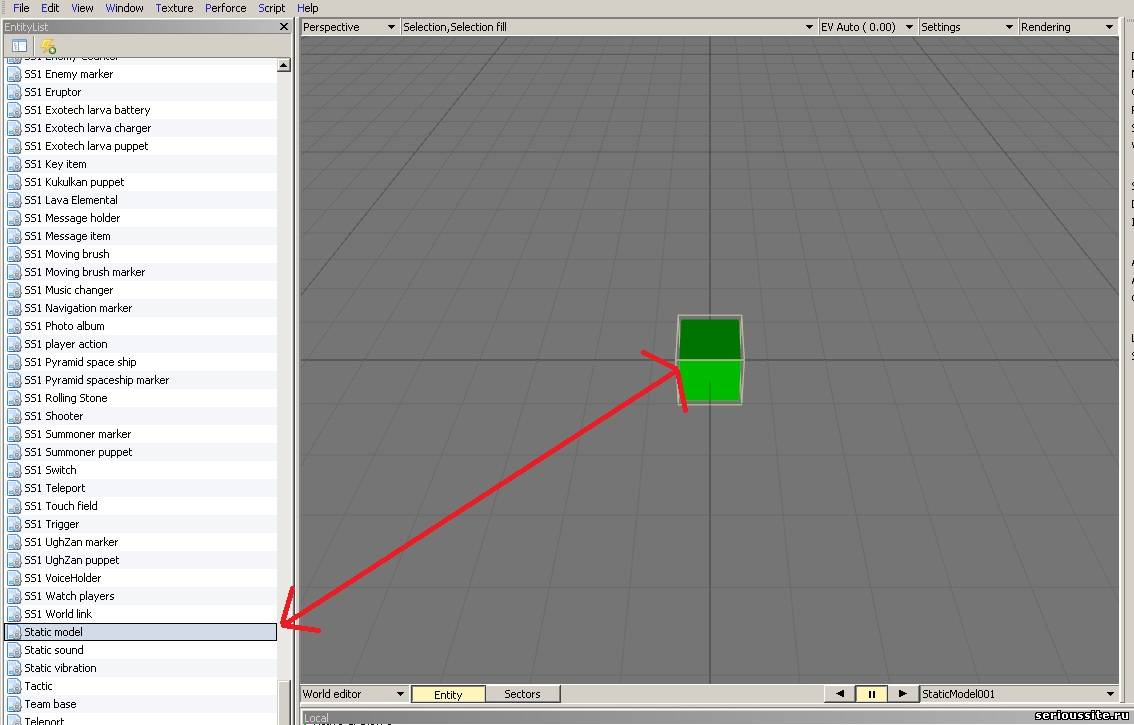Click the icon beside SS1 Shooter

pyautogui.click(x=14, y=416)
